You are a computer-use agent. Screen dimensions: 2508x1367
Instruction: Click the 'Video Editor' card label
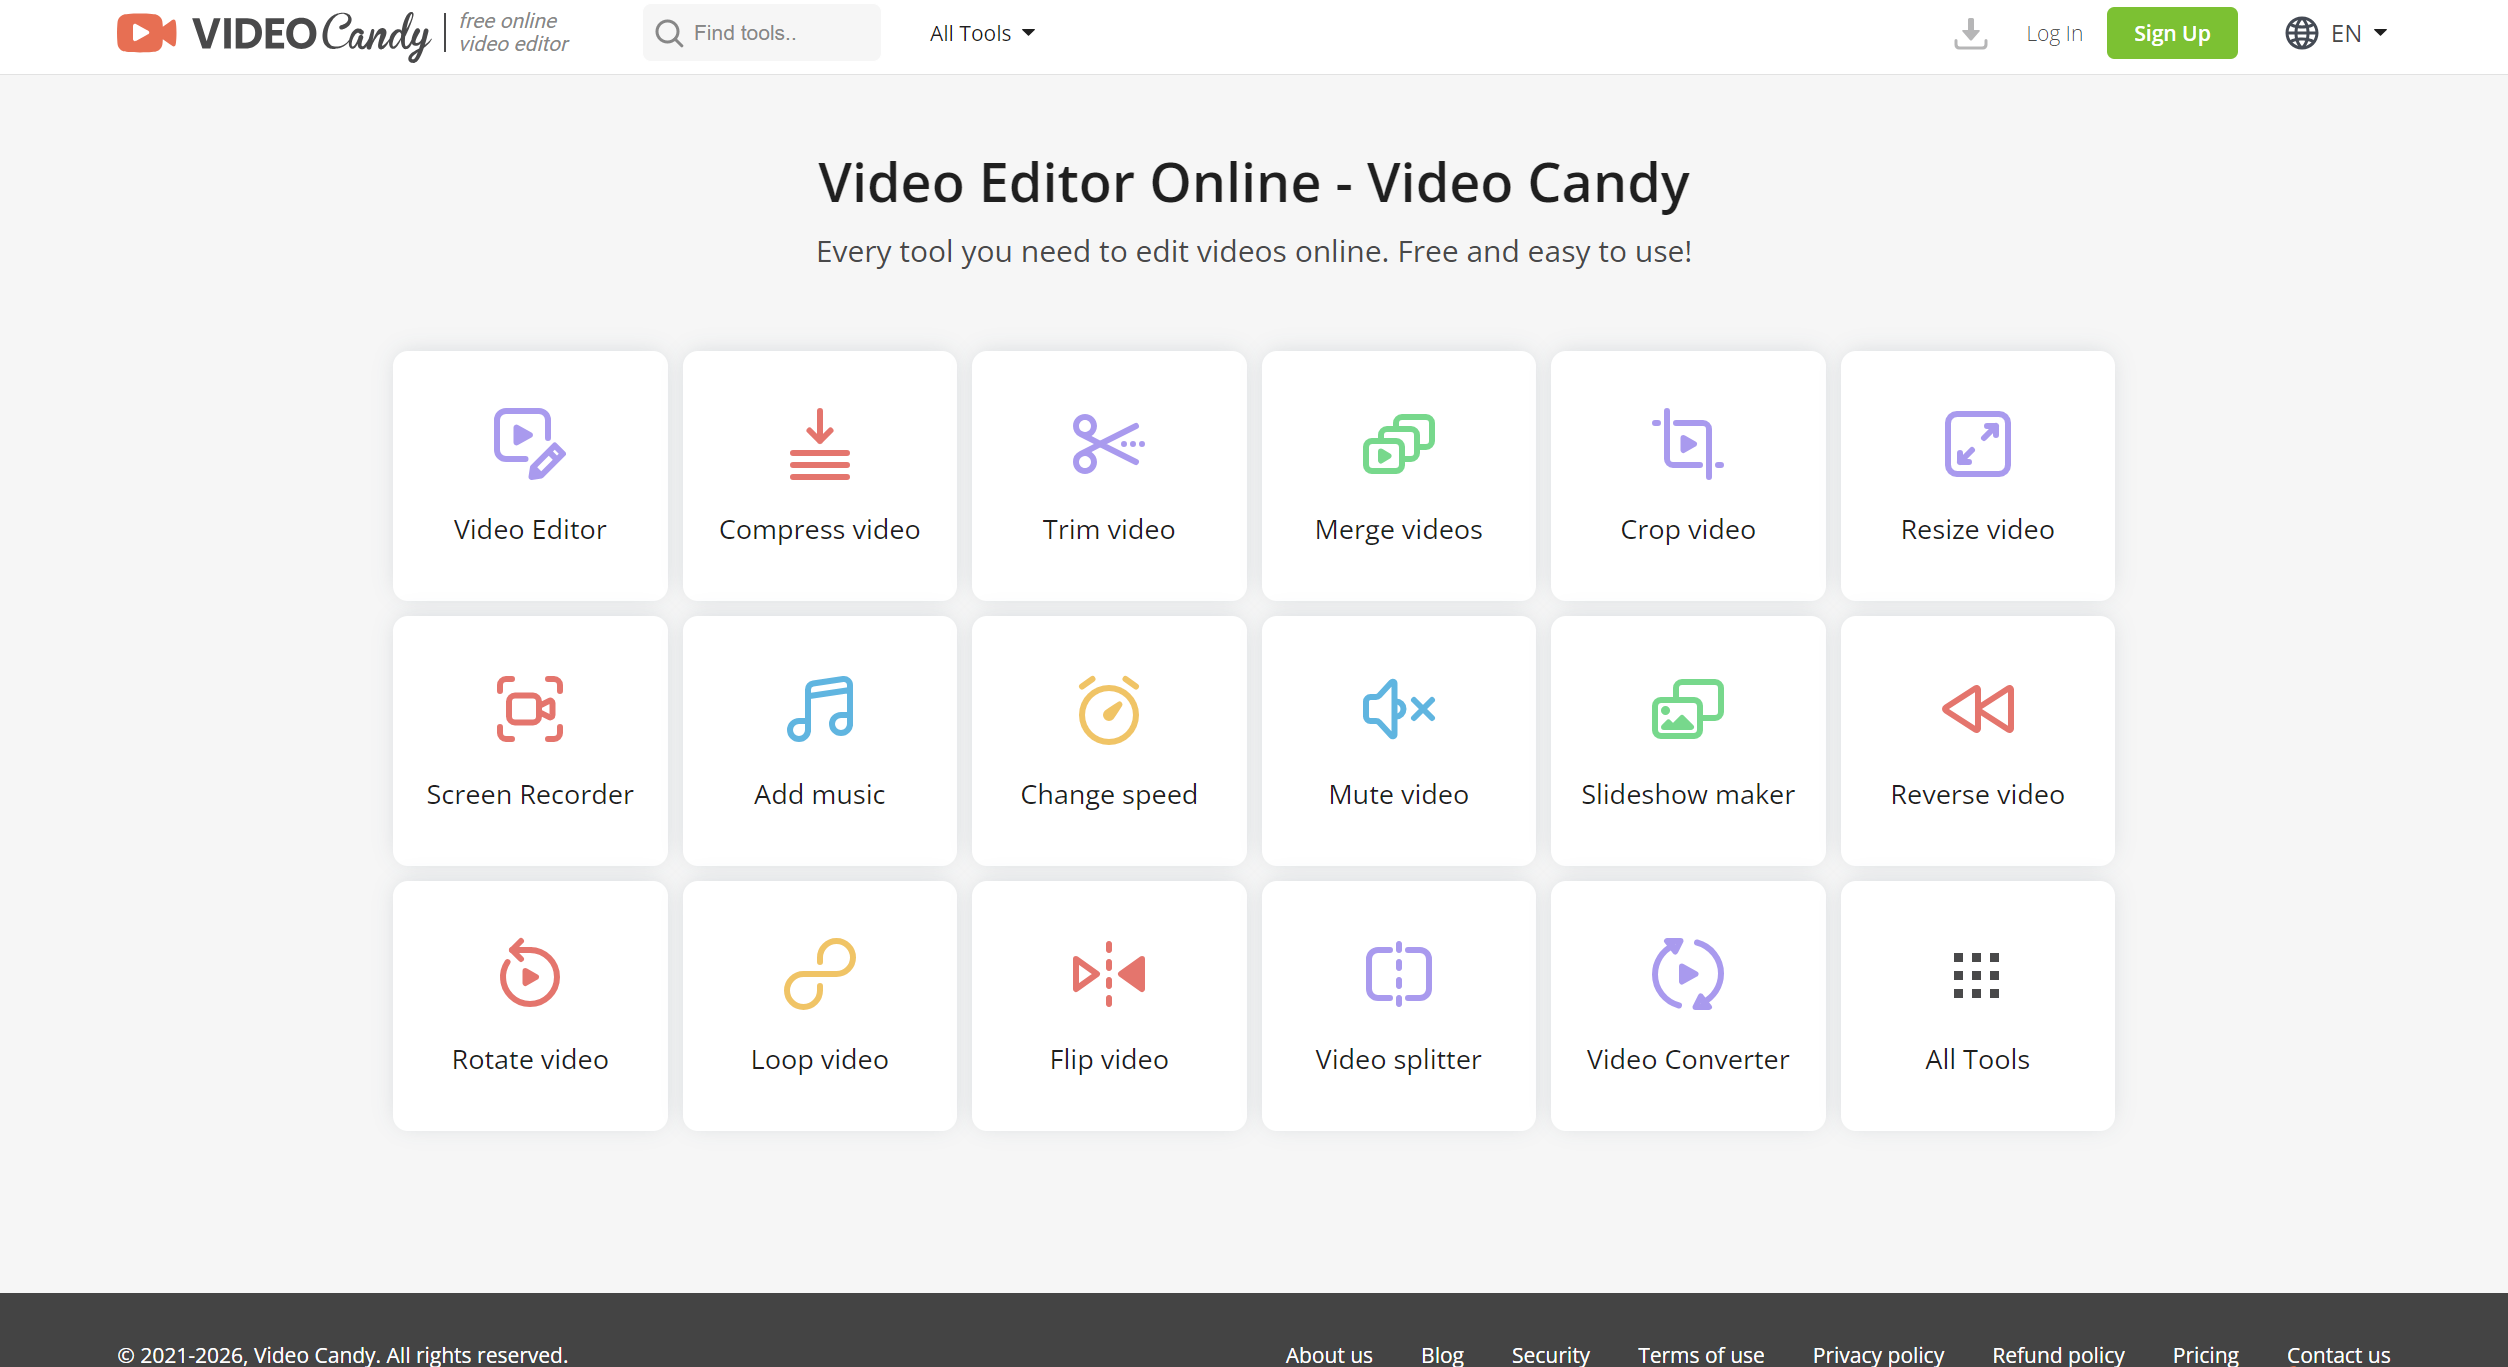(529, 529)
